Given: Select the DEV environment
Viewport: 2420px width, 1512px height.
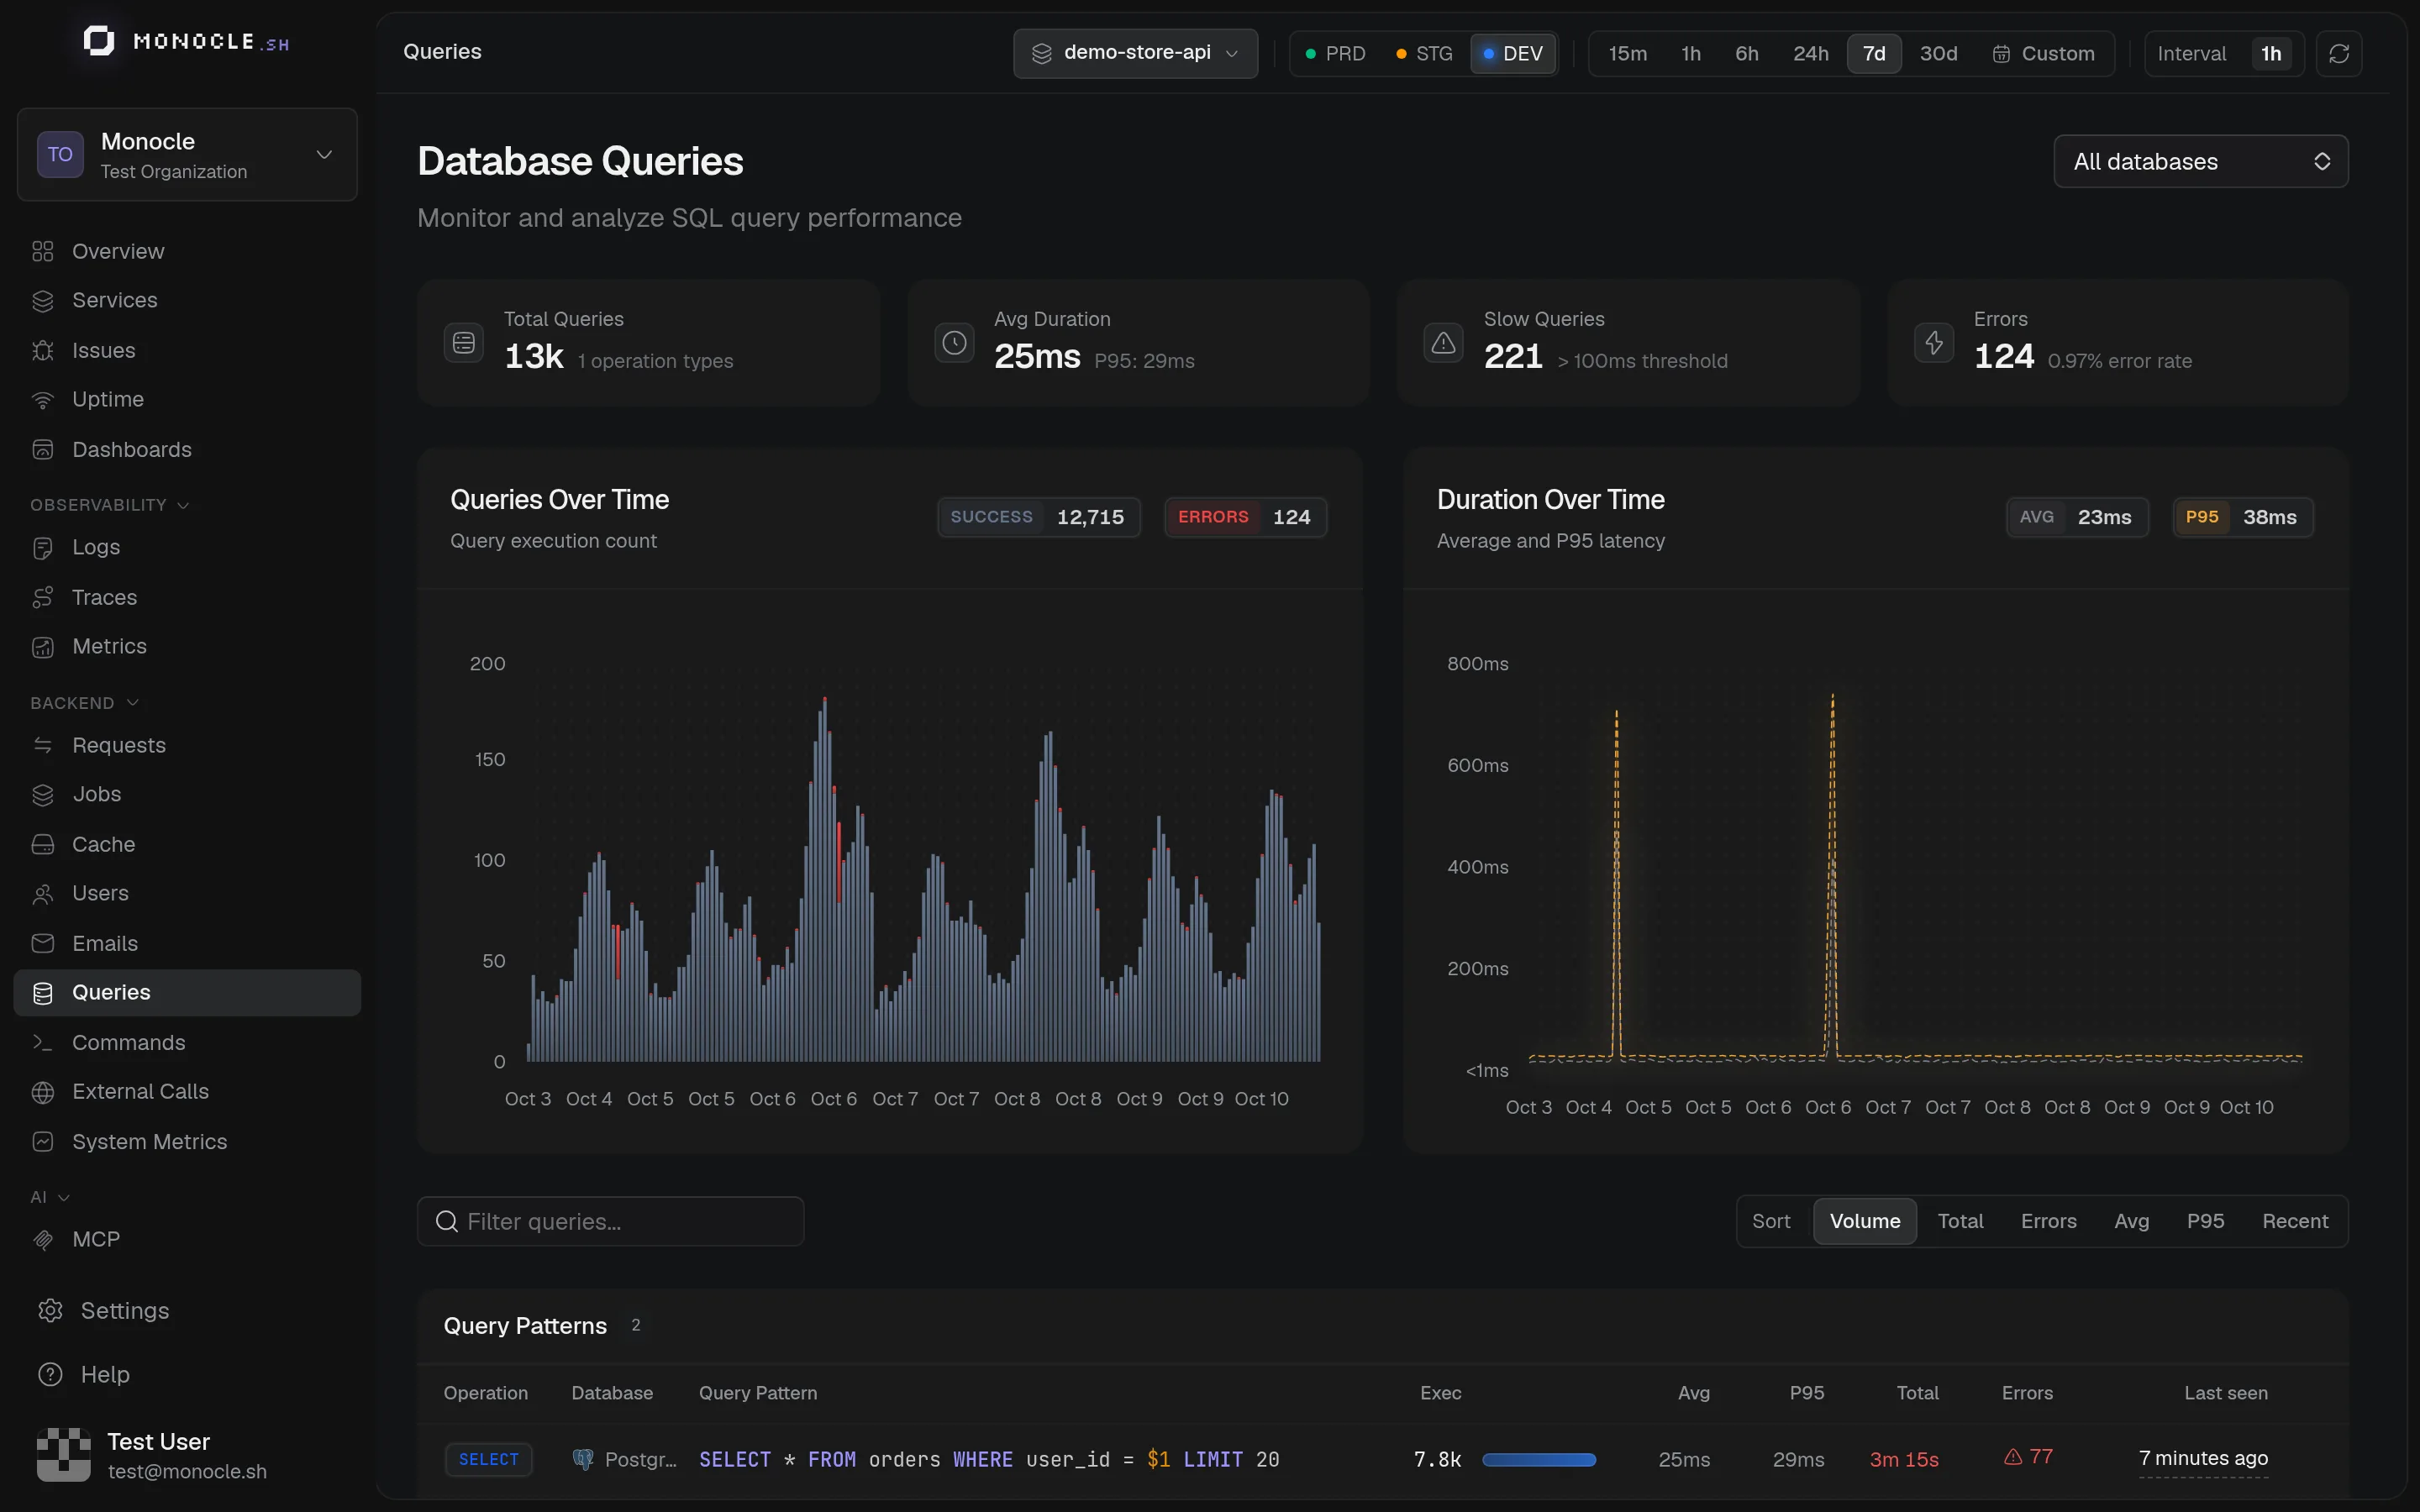Looking at the screenshot, I should point(1513,53).
